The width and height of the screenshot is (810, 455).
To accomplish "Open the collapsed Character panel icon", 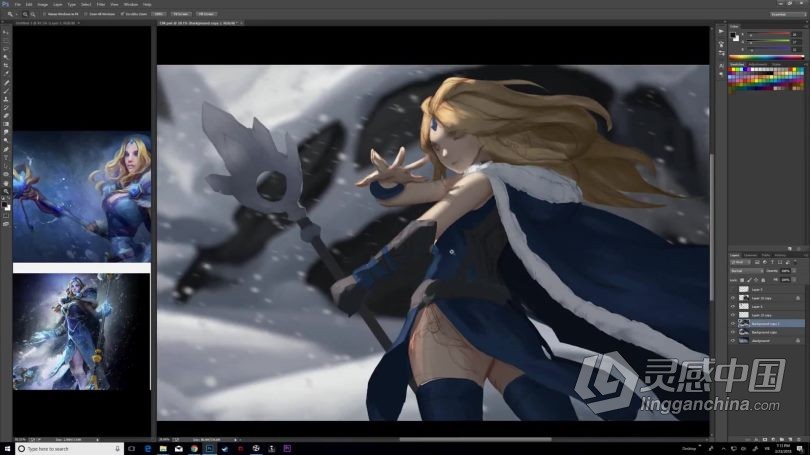I will [x=721, y=66].
